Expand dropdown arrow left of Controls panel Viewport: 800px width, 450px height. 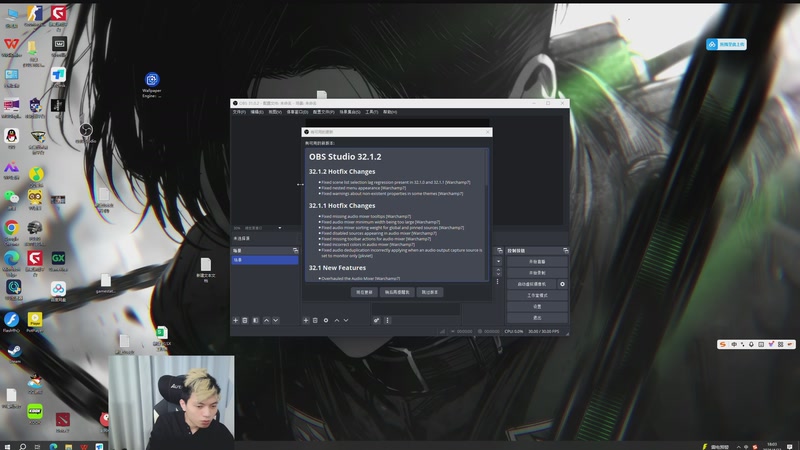coord(498,261)
